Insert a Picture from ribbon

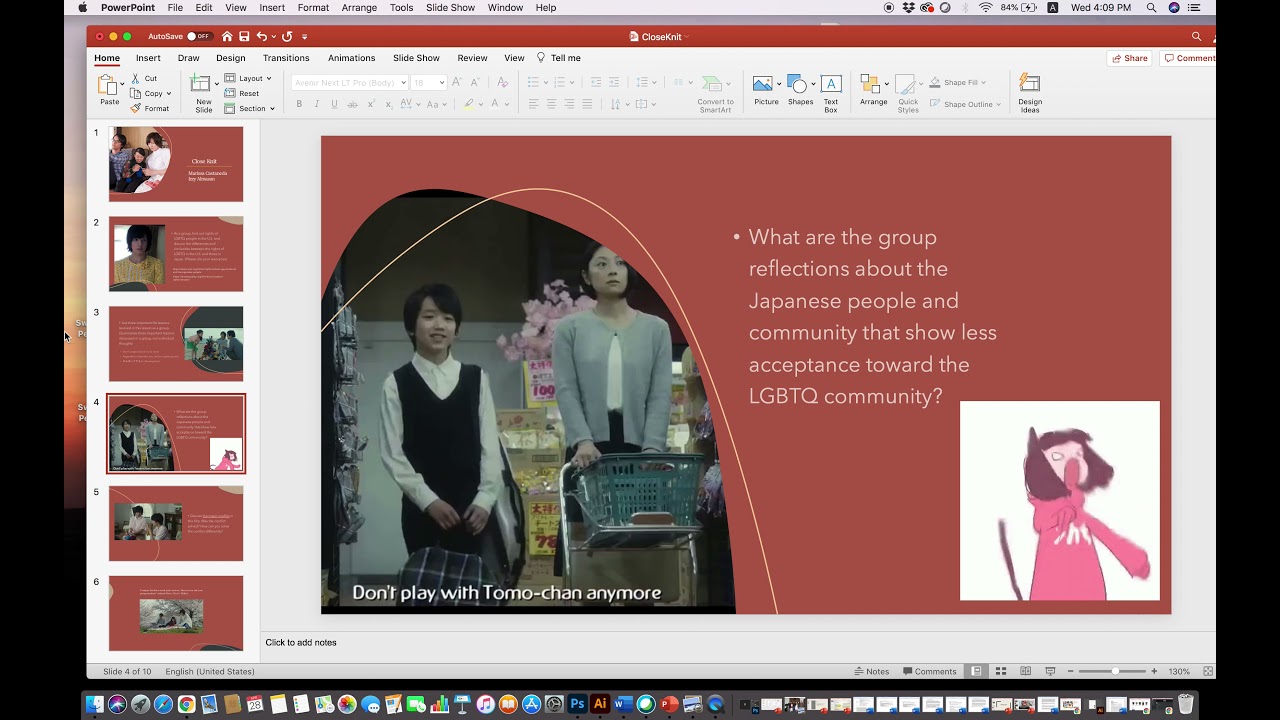[x=766, y=90]
